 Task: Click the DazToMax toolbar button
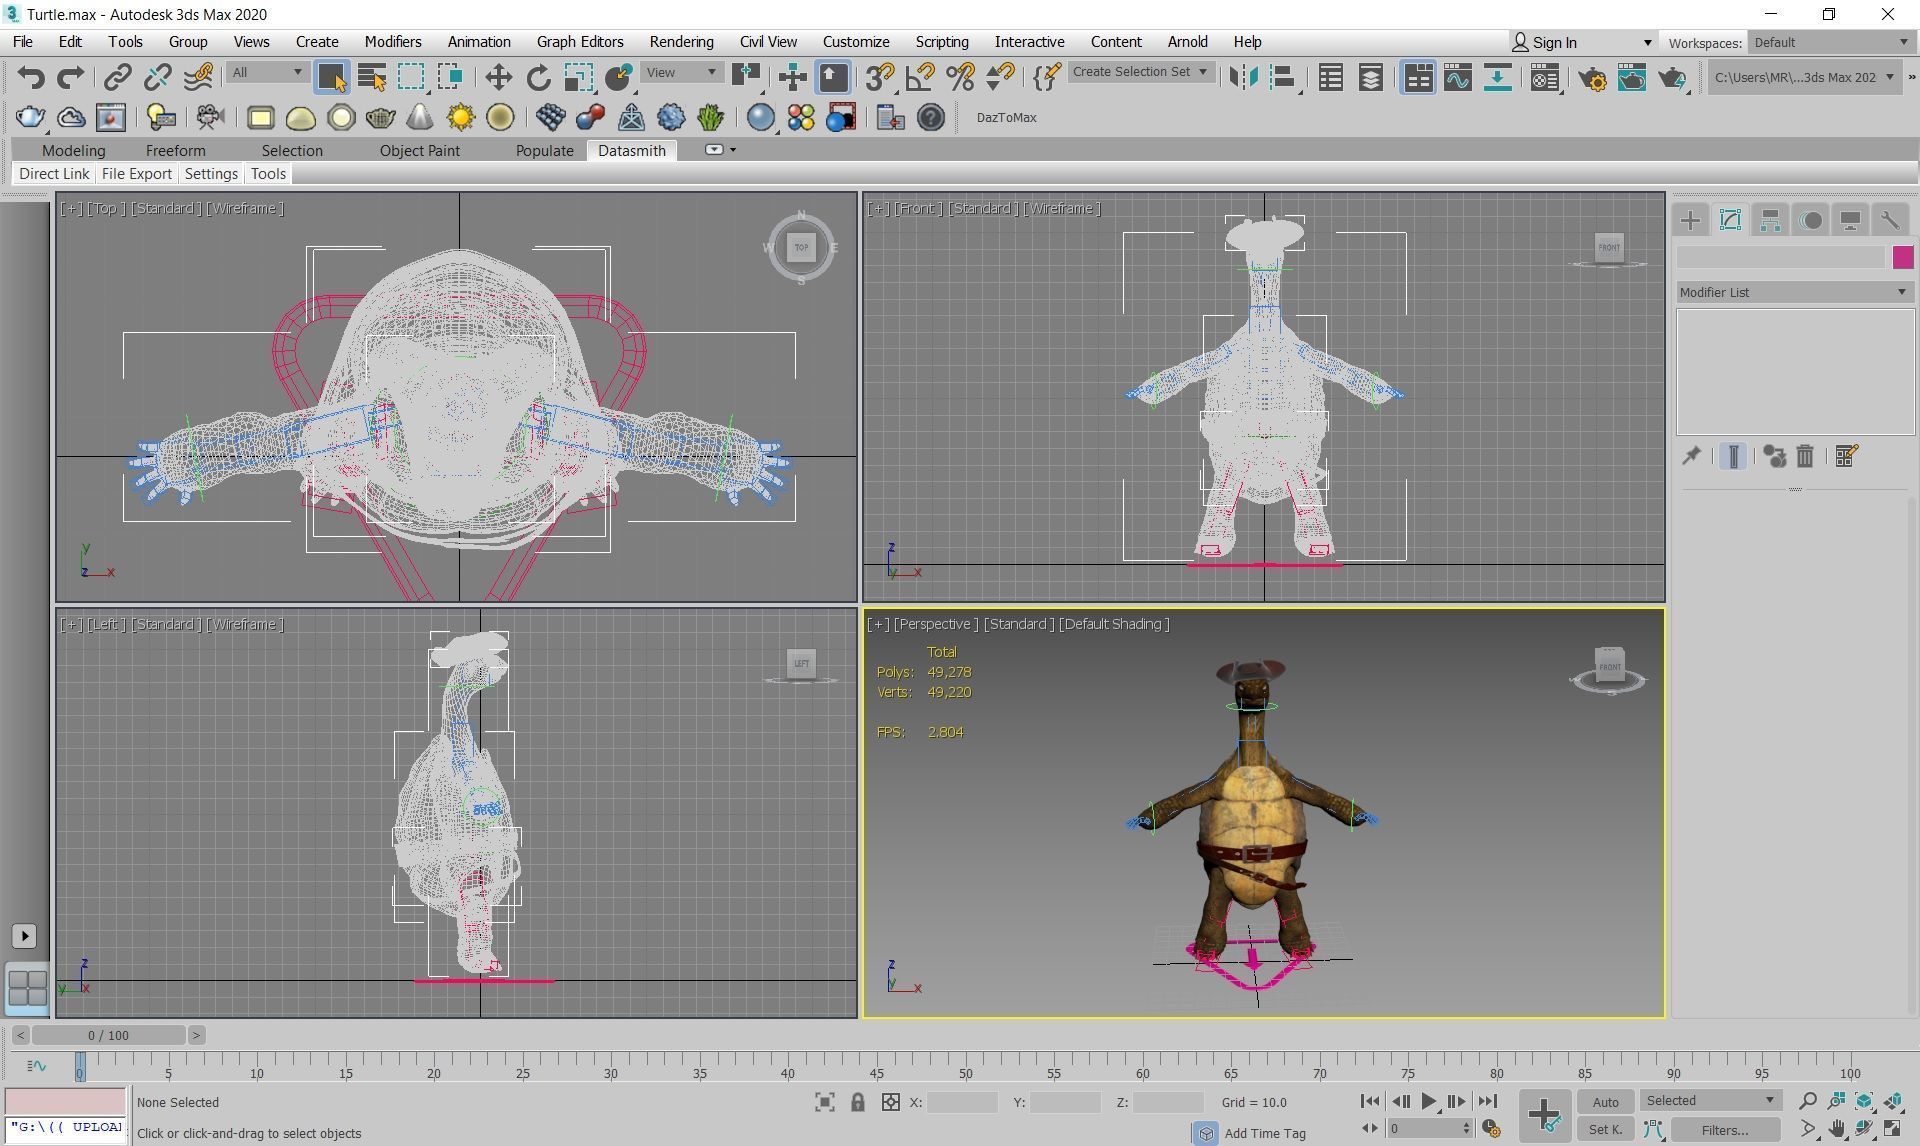[x=1006, y=117]
